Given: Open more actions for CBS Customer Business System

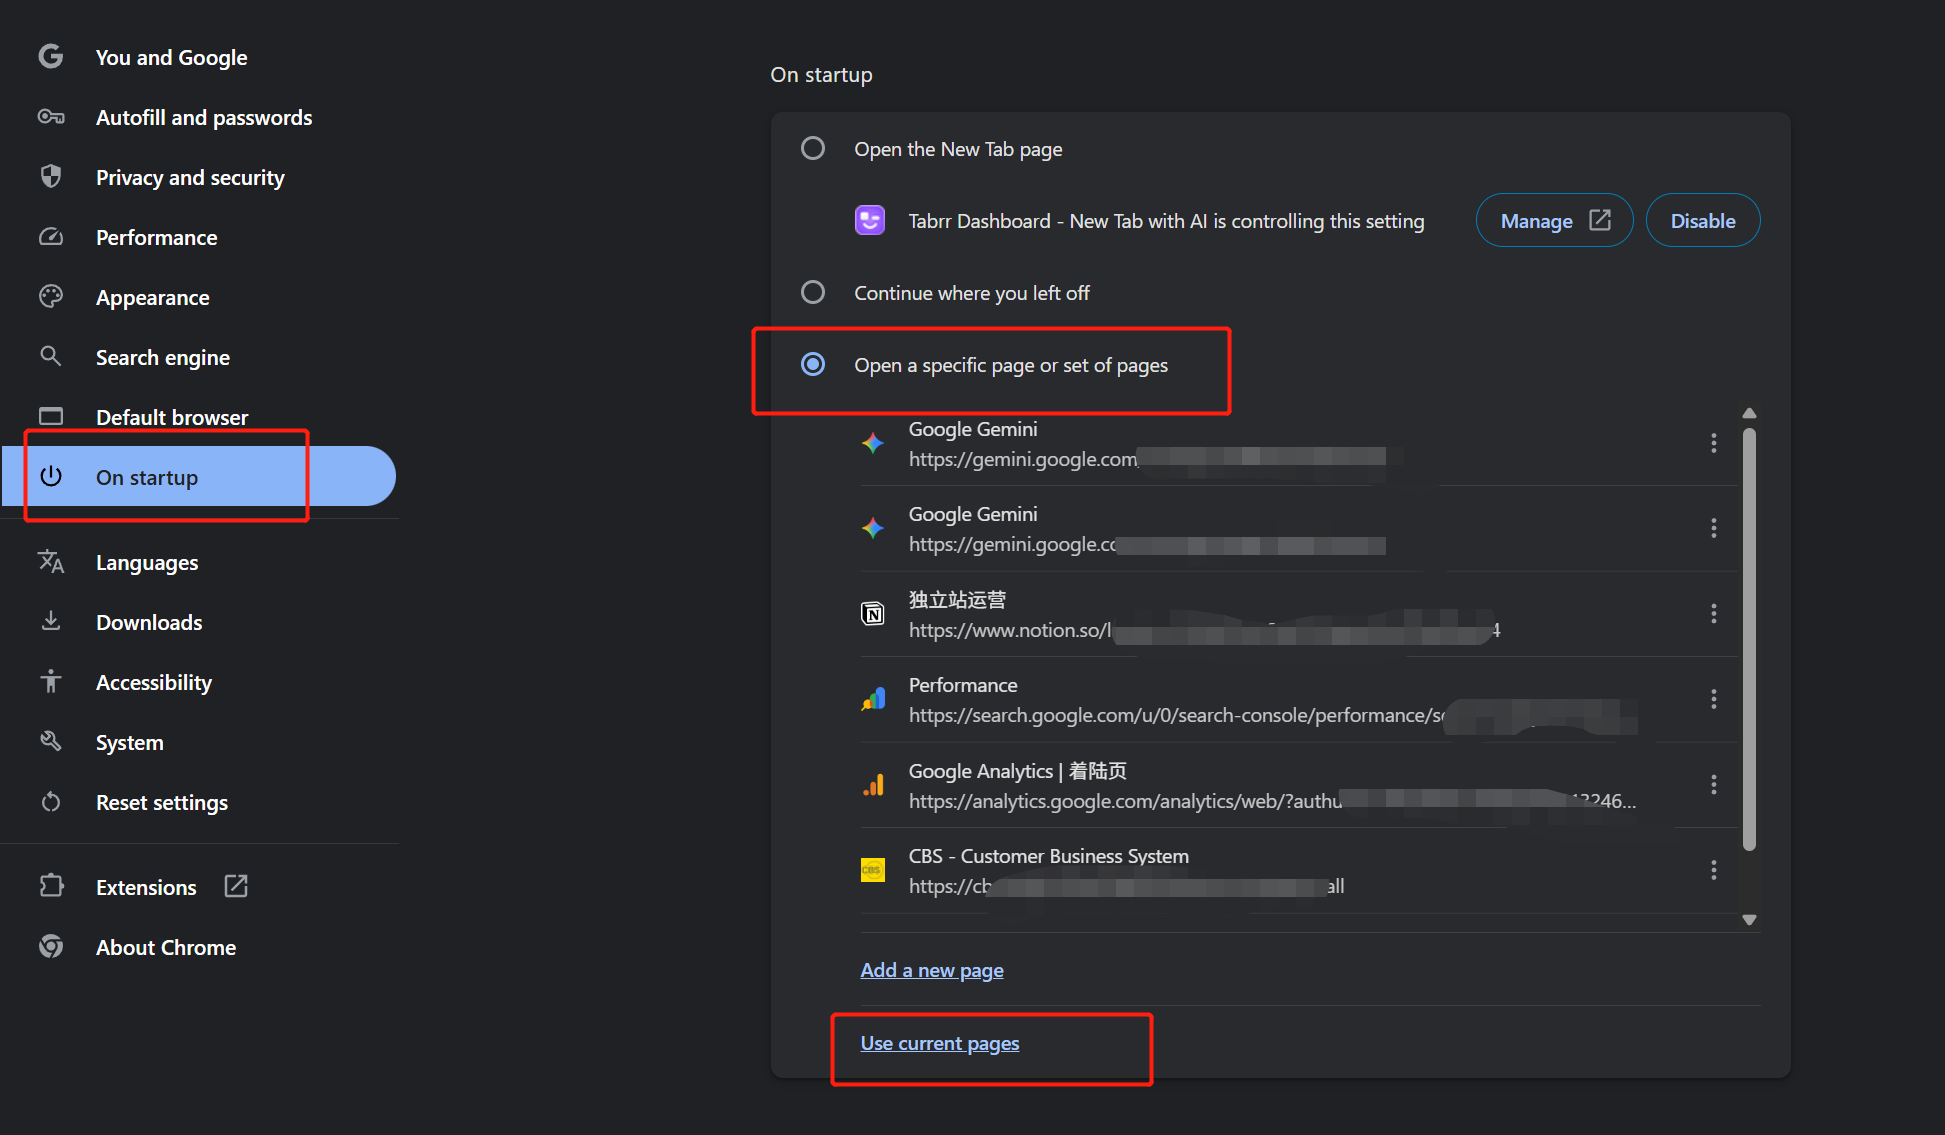Looking at the screenshot, I should [1714, 870].
